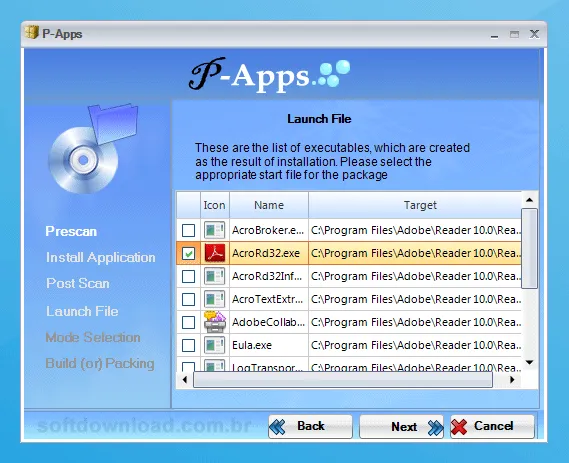
Task: Cancel the packaging wizard
Action: 492,426
